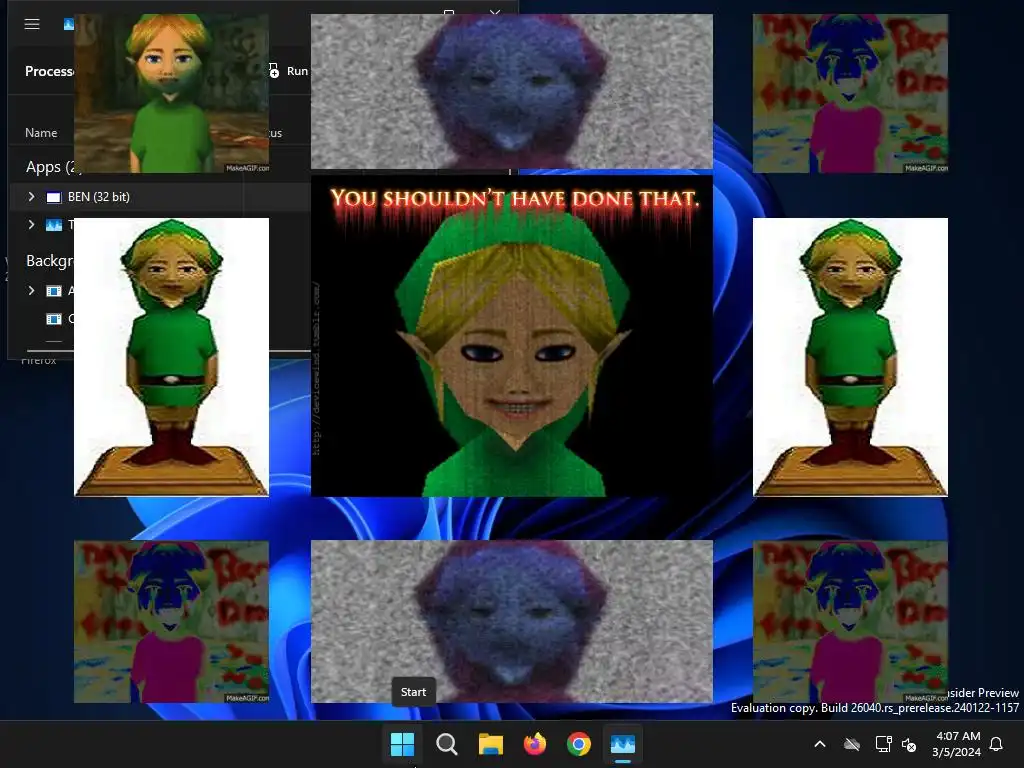This screenshot has height=768, width=1024.
Task: Open the clock showing 4:07 AM
Action: pos(957,744)
